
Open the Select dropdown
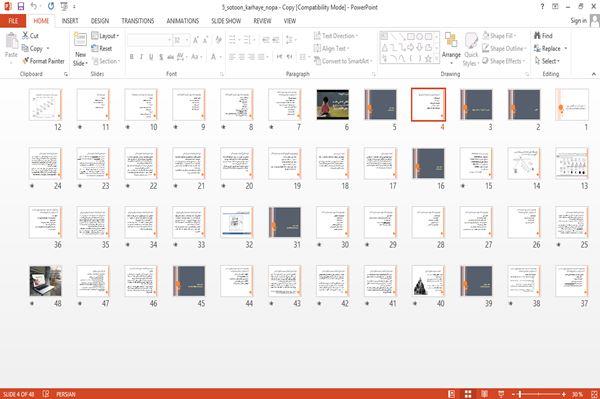pyautogui.click(x=547, y=61)
